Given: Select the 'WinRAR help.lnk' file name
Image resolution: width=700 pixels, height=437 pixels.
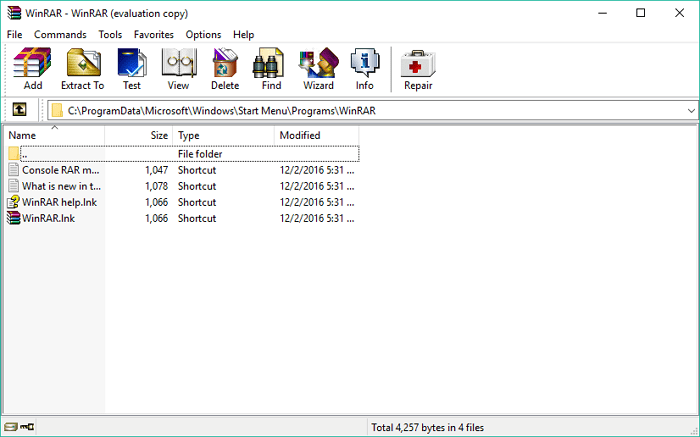Looking at the screenshot, I should click(x=59, y=202).
